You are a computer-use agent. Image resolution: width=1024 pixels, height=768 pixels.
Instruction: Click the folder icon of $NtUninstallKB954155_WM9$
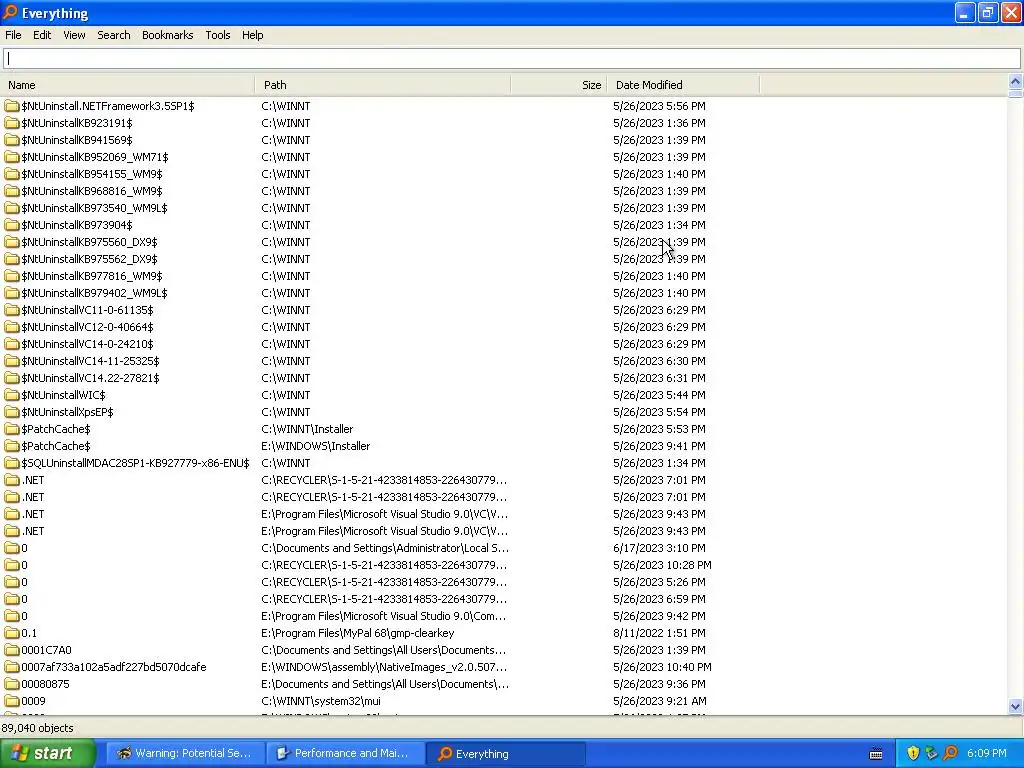coord(12,174)
